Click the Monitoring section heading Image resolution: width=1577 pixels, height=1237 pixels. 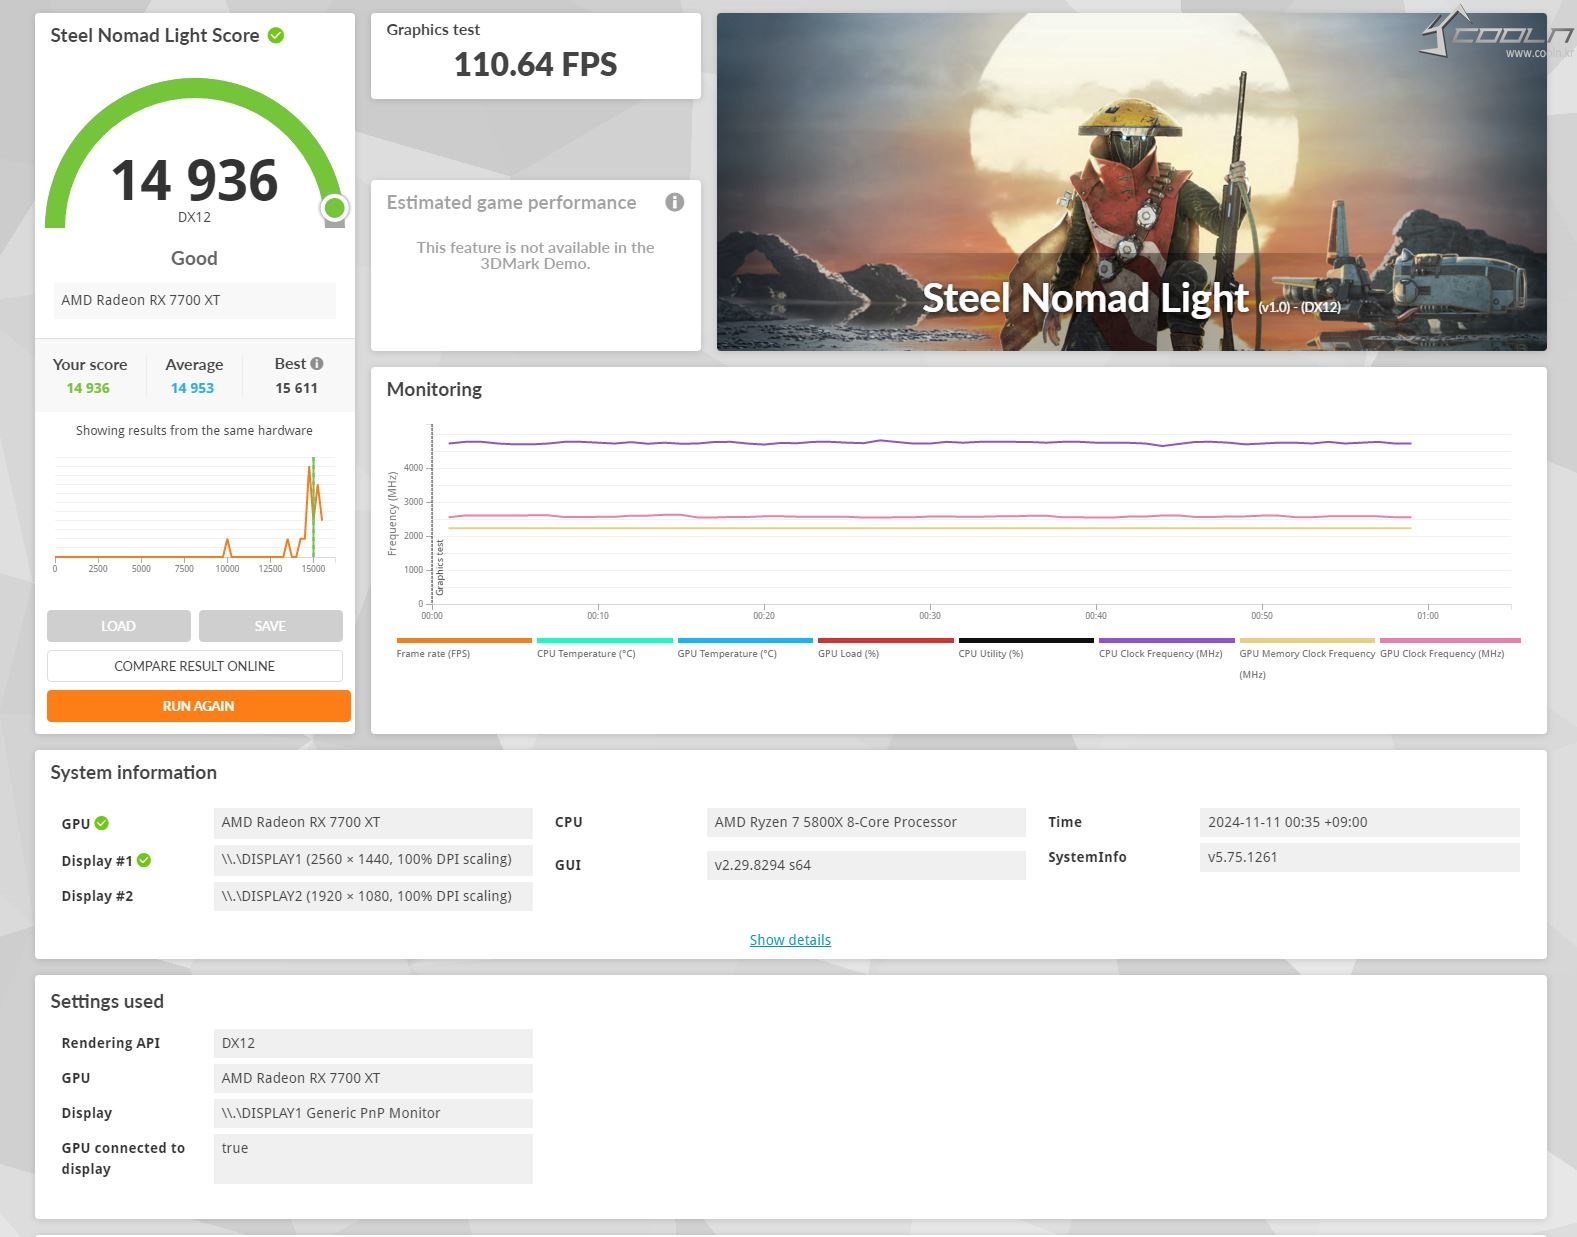tap(434, 389)
